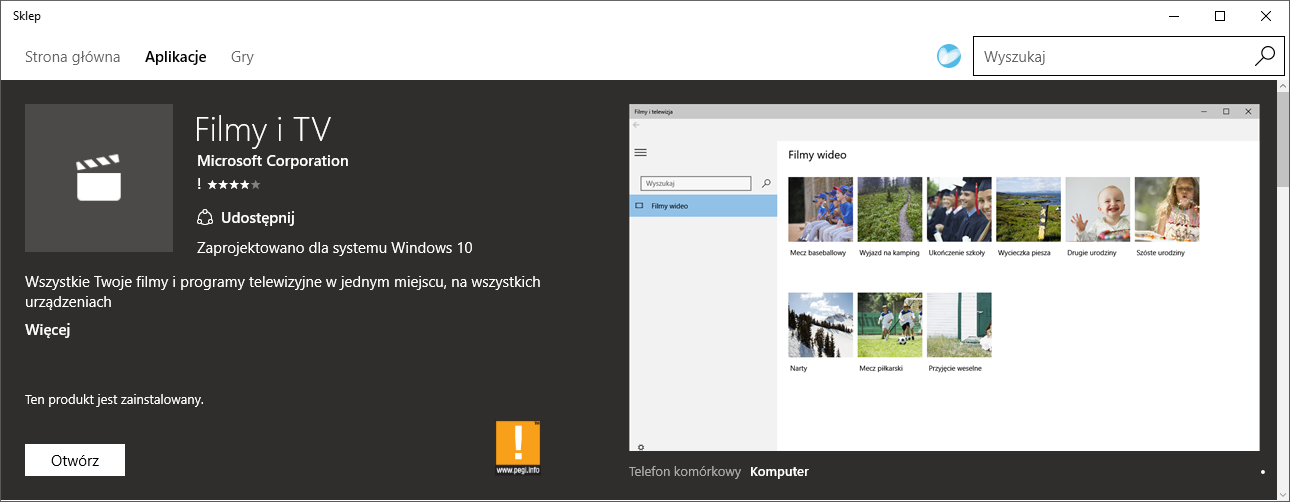Viewport: 1290px width, 502px height.
Task: Open the user account avatar icon
Action: click(x=948, y=56)
